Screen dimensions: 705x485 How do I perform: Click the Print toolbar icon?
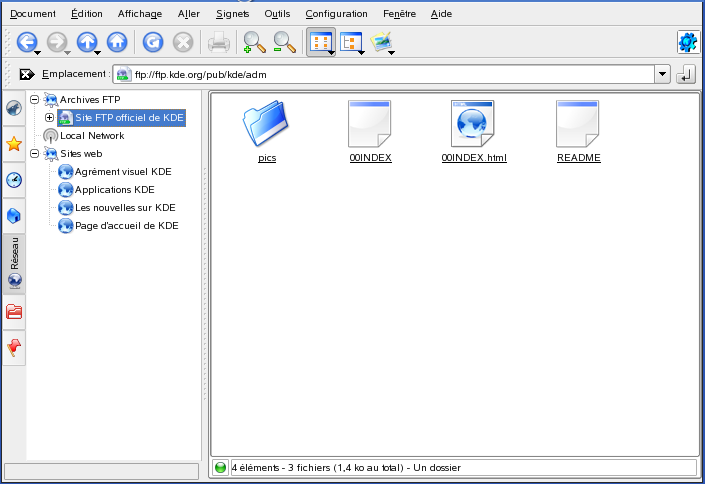219,42
